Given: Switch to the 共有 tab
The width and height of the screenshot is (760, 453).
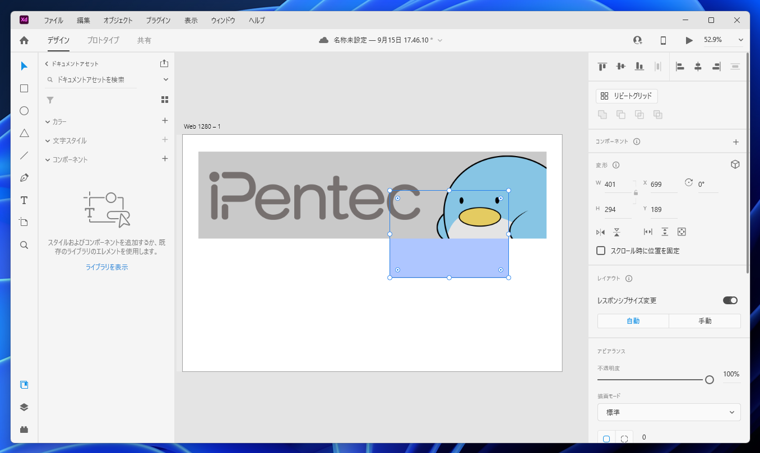Looking at the screenshot, I should tap(144, 40).
